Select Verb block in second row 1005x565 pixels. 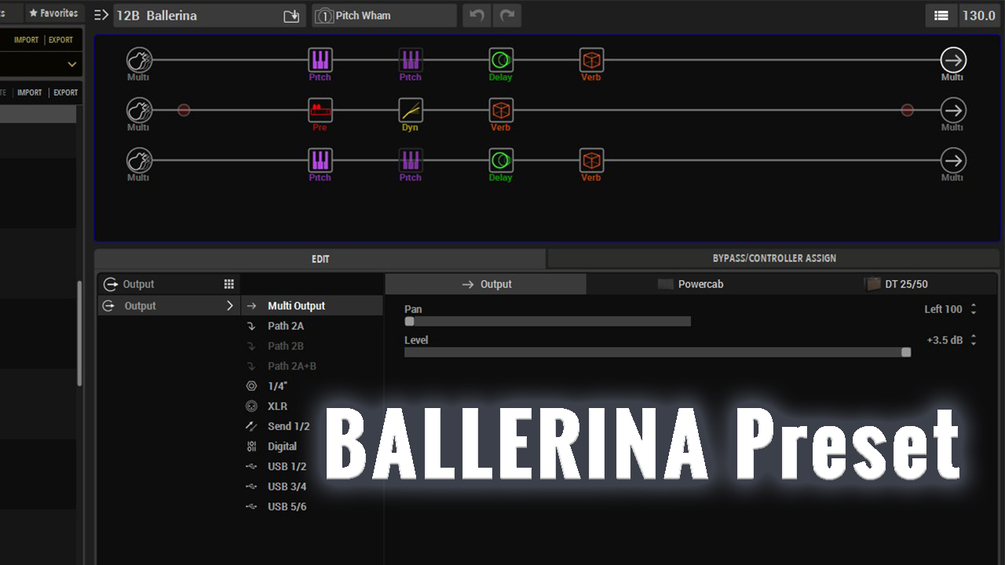501,110
